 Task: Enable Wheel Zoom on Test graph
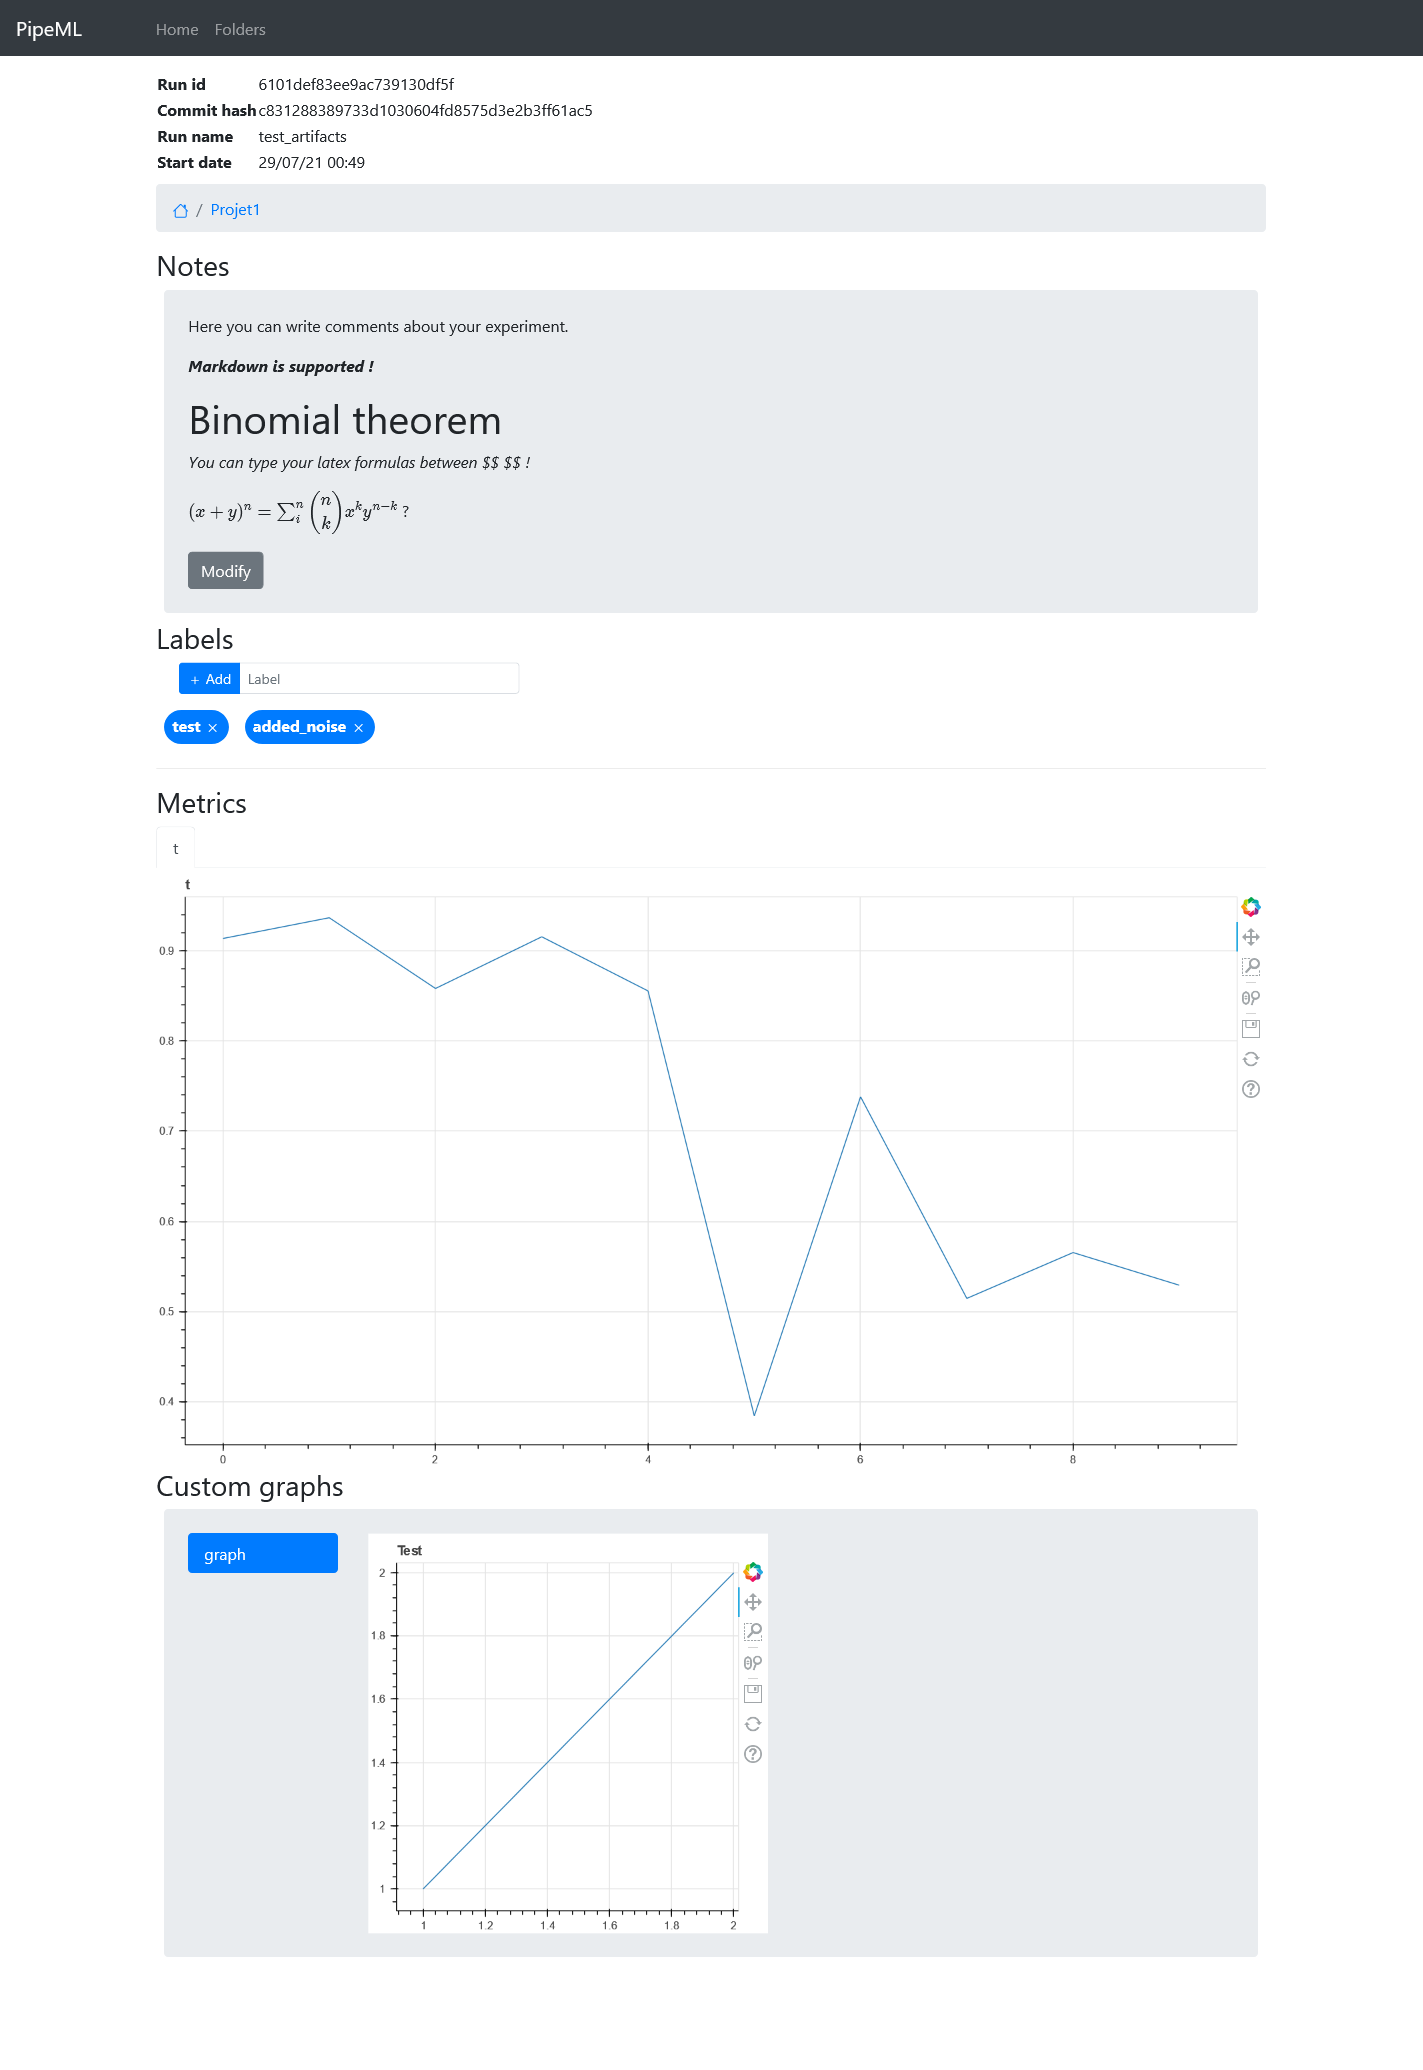pyautogui.click(x=753, y=1663)
